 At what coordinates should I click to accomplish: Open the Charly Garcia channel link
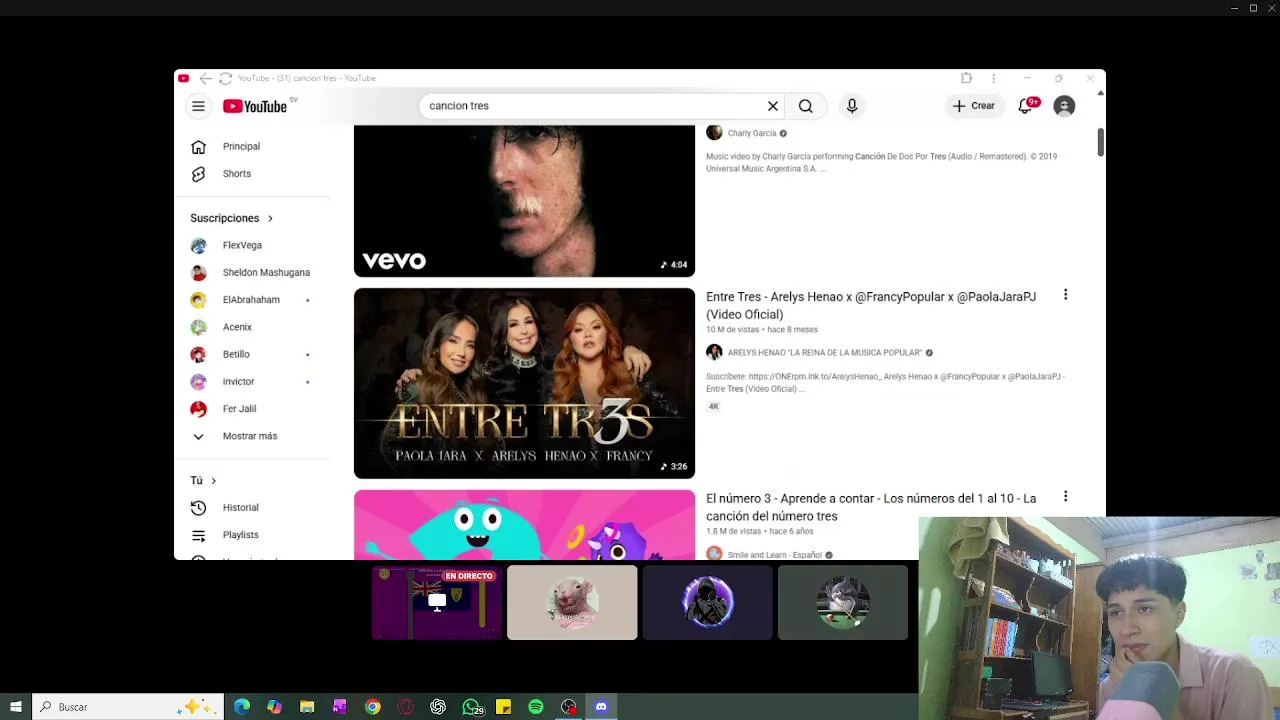click(x=752, y=133)
